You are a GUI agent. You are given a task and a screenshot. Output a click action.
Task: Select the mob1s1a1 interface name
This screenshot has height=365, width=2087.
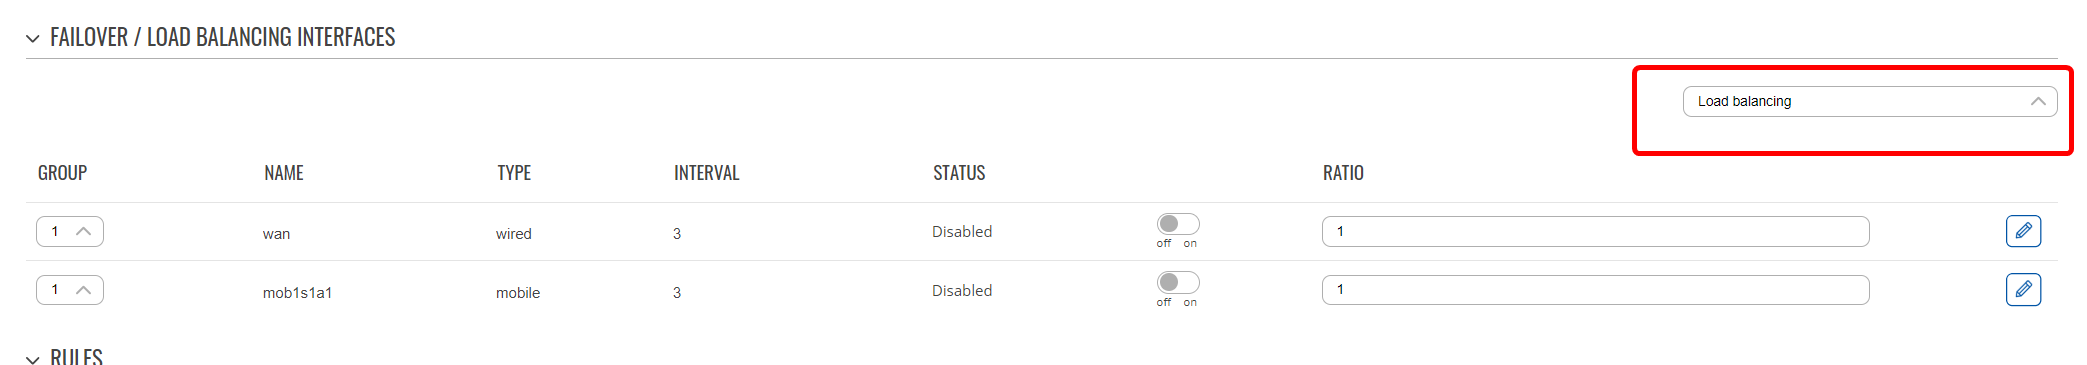tap(297, 293)
